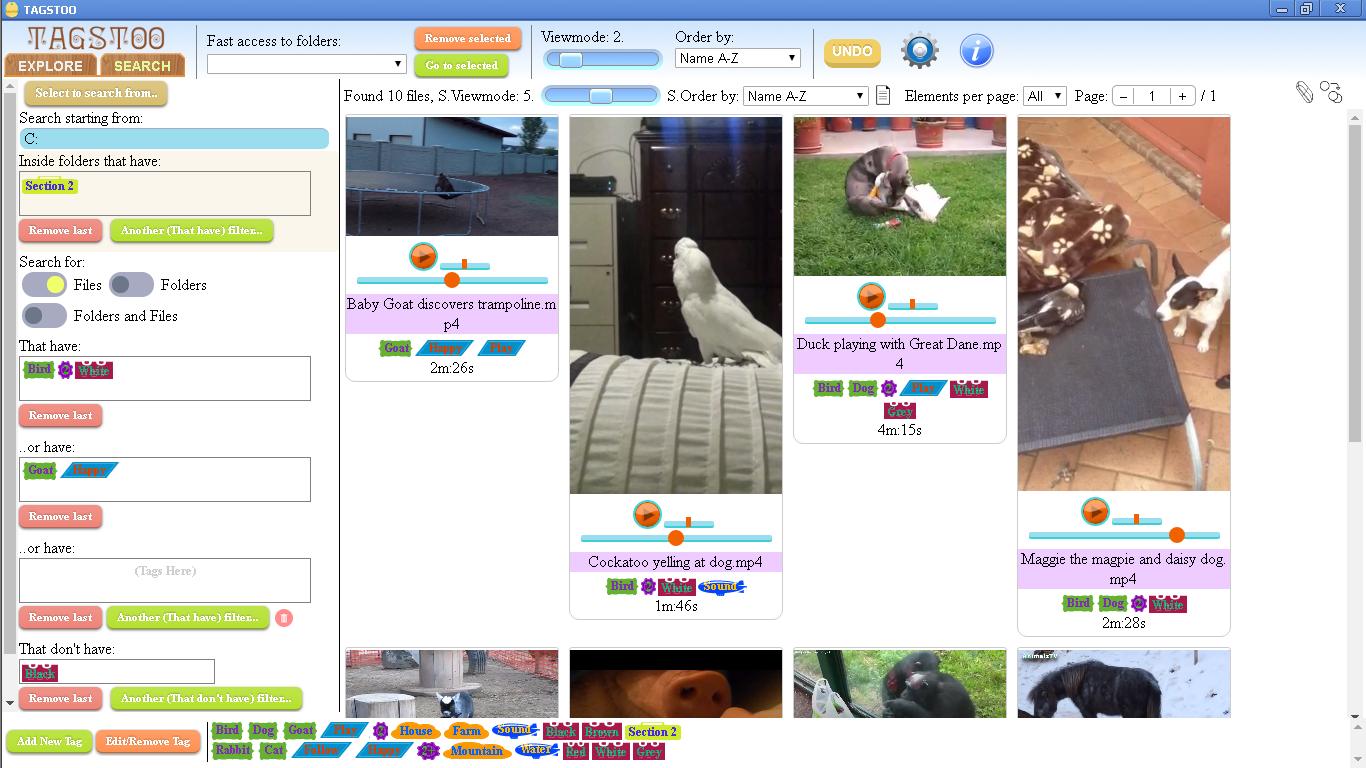Select the Red tag in bottom tag bar
Screen dimensions: 1366x768
(x=575, y=751)
